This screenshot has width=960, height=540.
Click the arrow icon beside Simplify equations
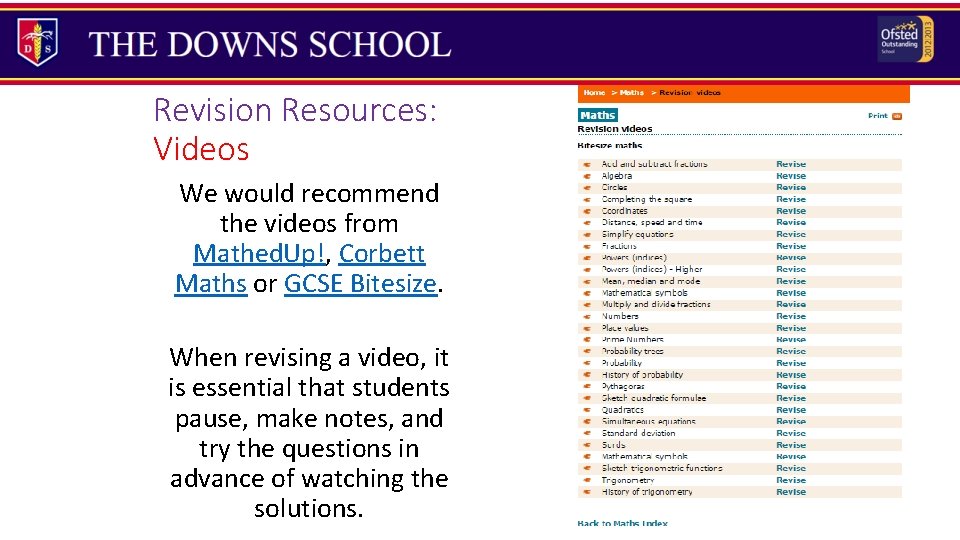[587, 234]
